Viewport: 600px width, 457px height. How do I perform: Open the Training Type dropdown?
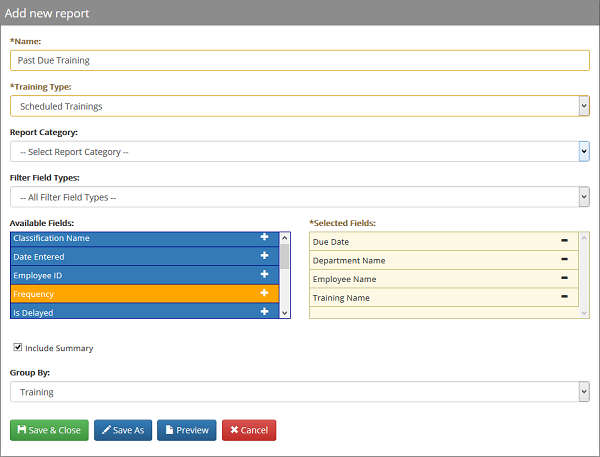tap(299, 106)
